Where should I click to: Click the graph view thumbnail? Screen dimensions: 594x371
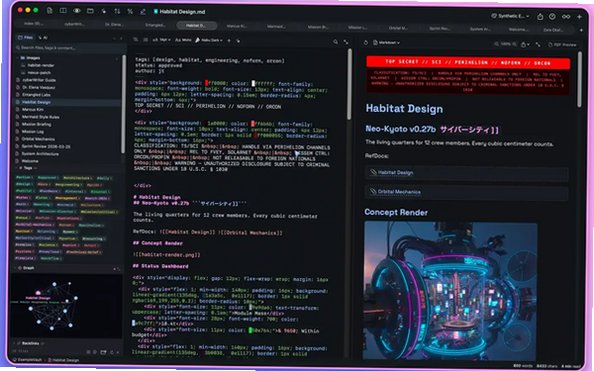pos(66,305)
